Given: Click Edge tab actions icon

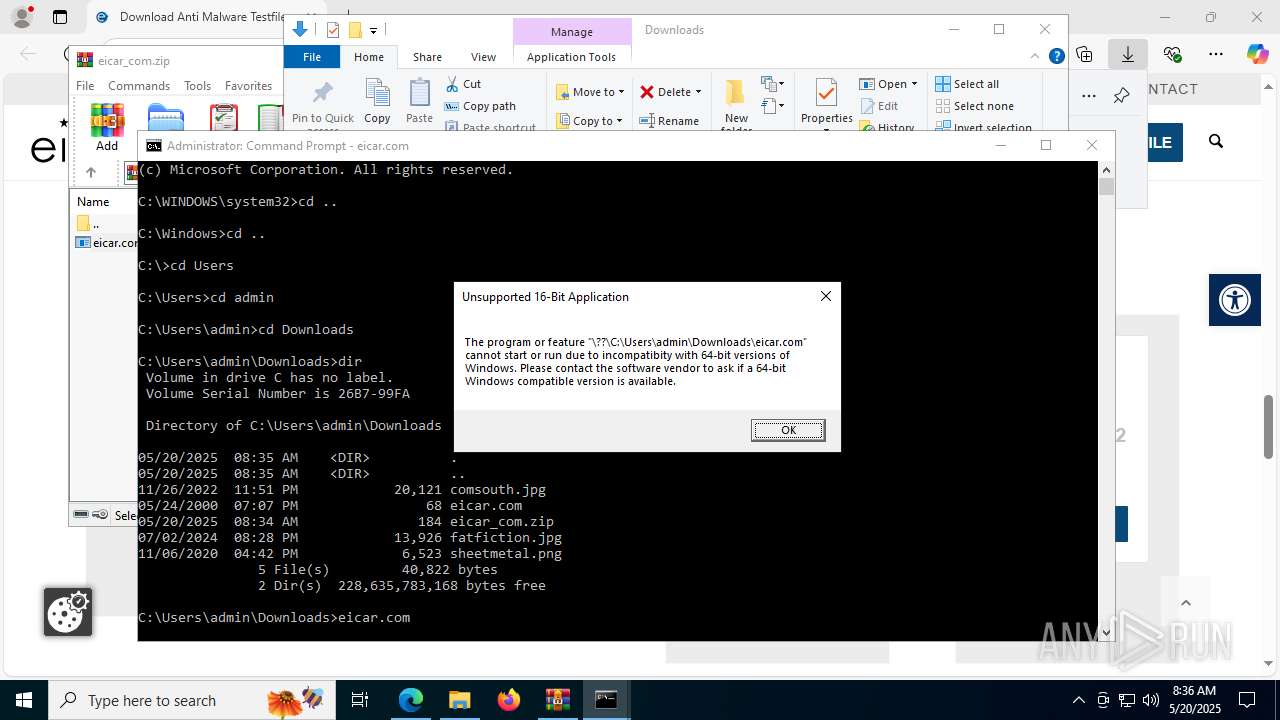Looking at the screenshot, I should 60,17.
